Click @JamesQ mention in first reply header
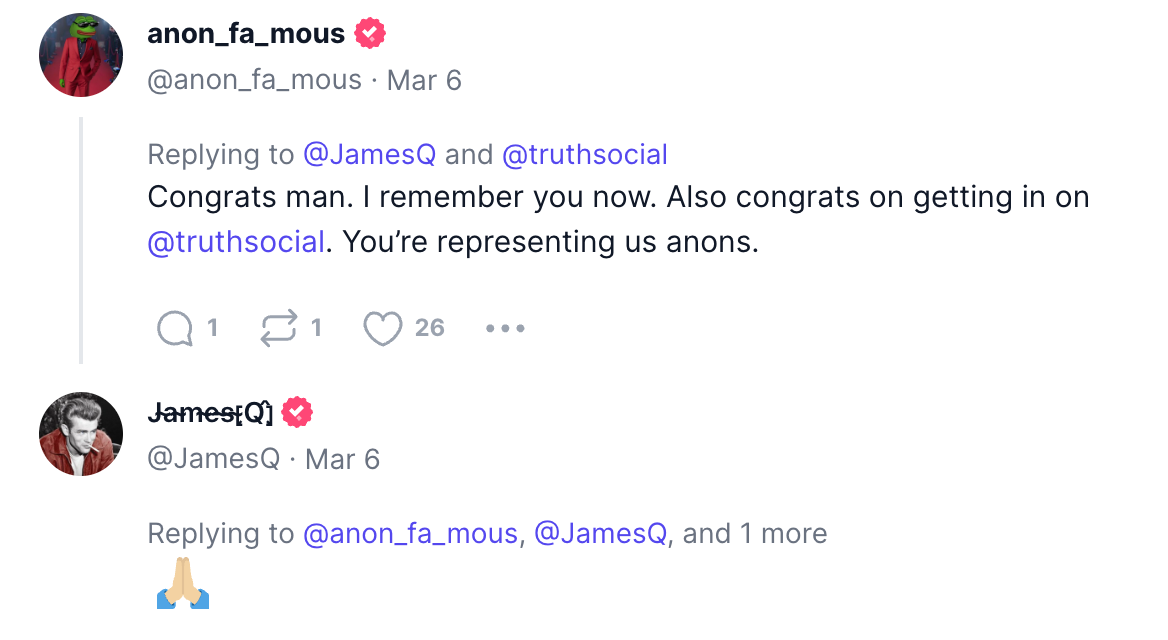The width and height of the screenshot is (1168, 640). (370, 155)
